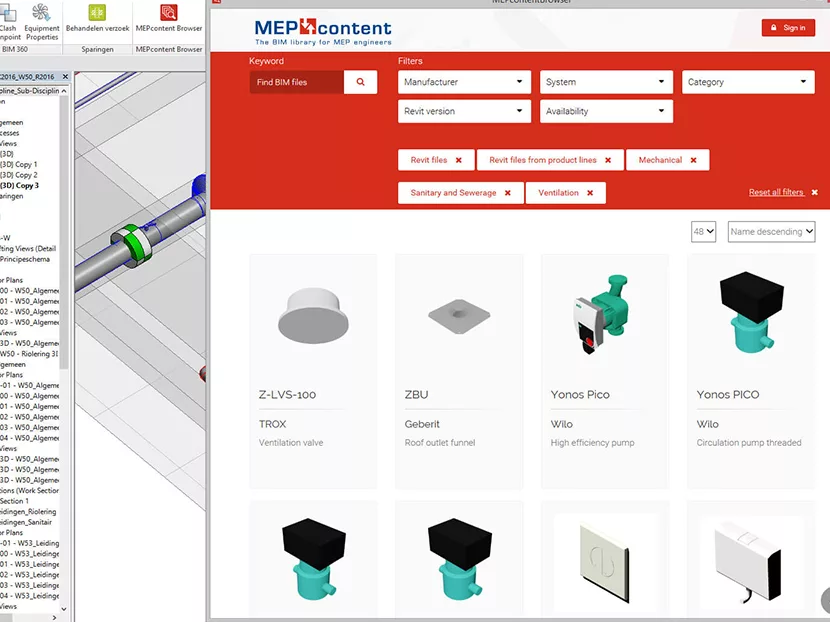Image resolution: width=830 pixels, height=622 pixels.
Task: Click the search magnifier button
Action: [x=360, y=82]
